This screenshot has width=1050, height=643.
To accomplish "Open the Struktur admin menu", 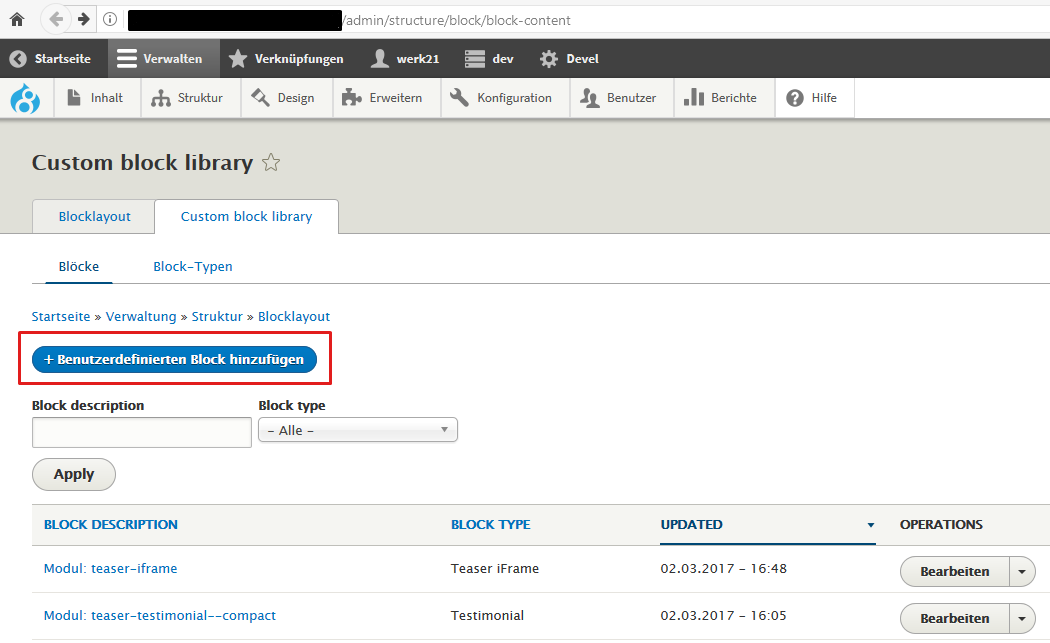I will click(x=187, y=98).
